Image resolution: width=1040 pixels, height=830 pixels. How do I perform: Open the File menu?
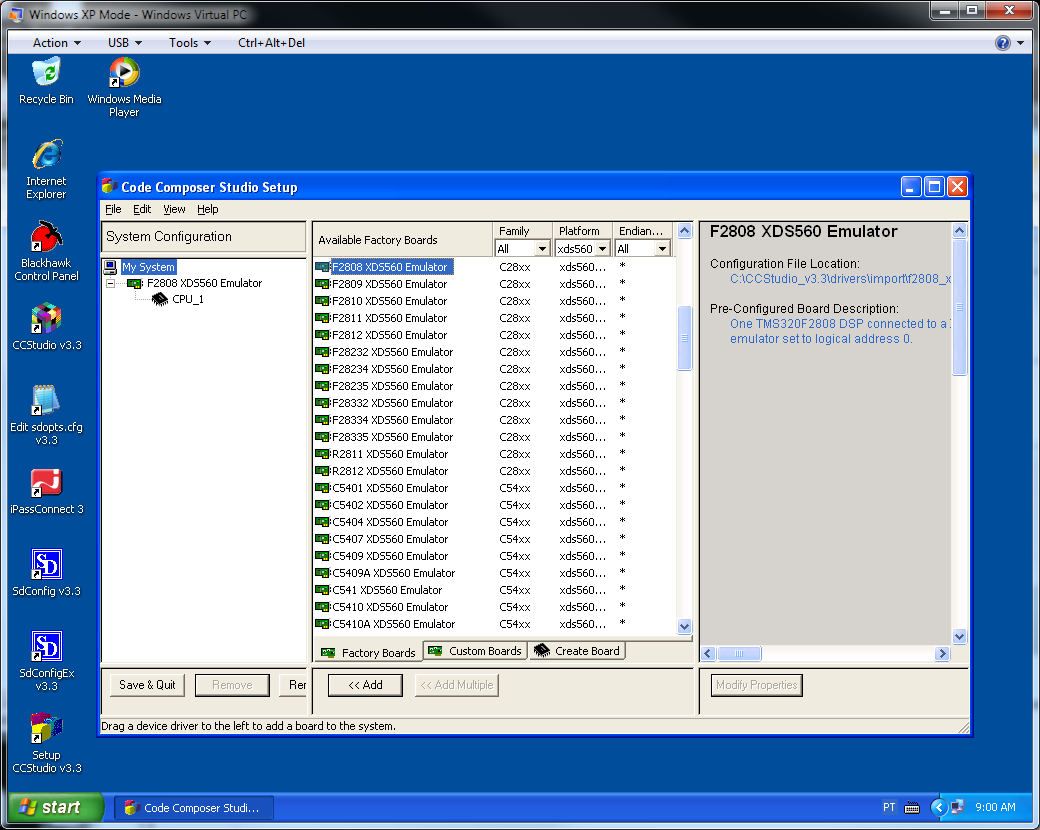tap(113, 210)
